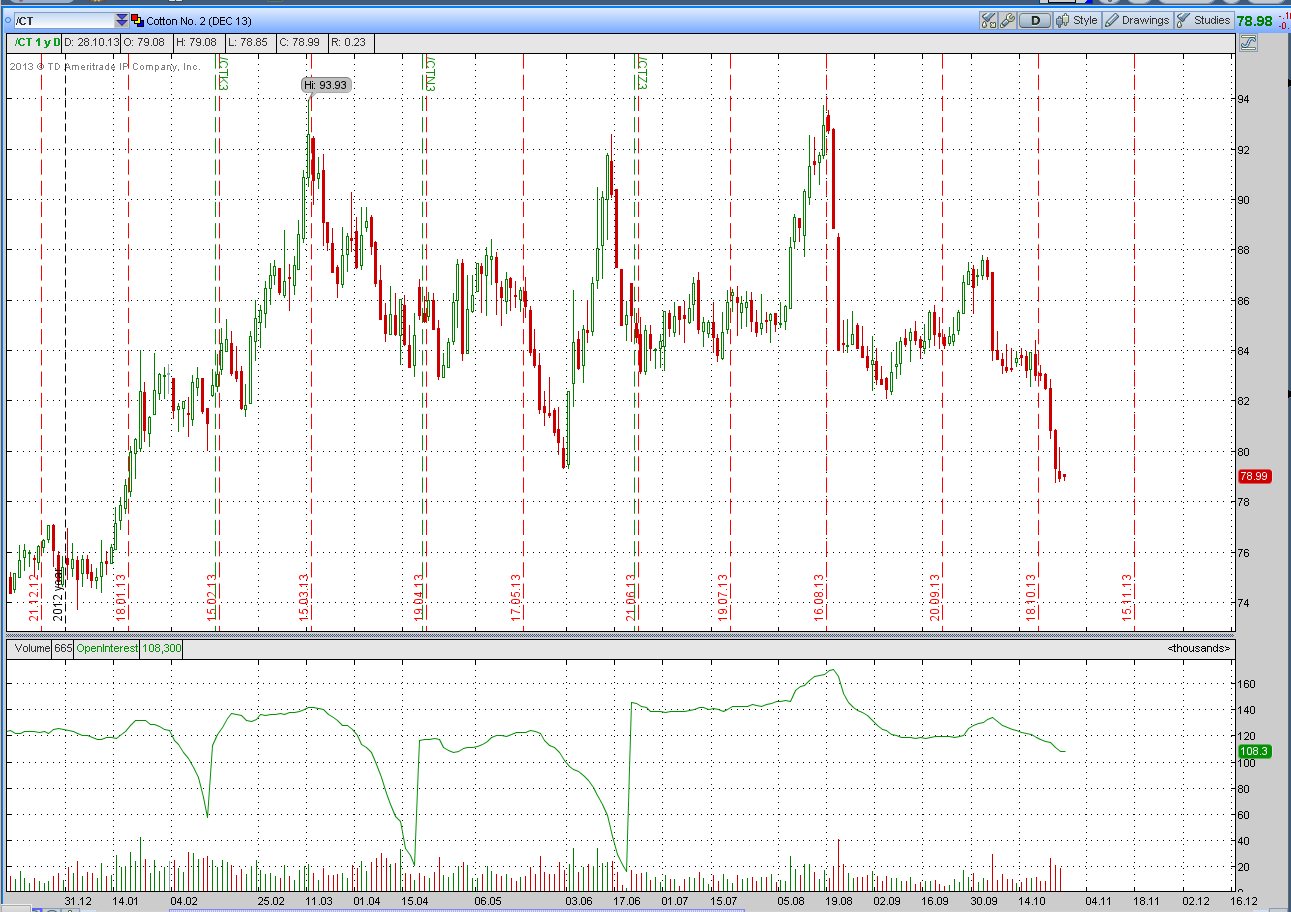Screen dimensions: 1291x912
Task: Click the OpenInterest label
Action: (107, 648)
